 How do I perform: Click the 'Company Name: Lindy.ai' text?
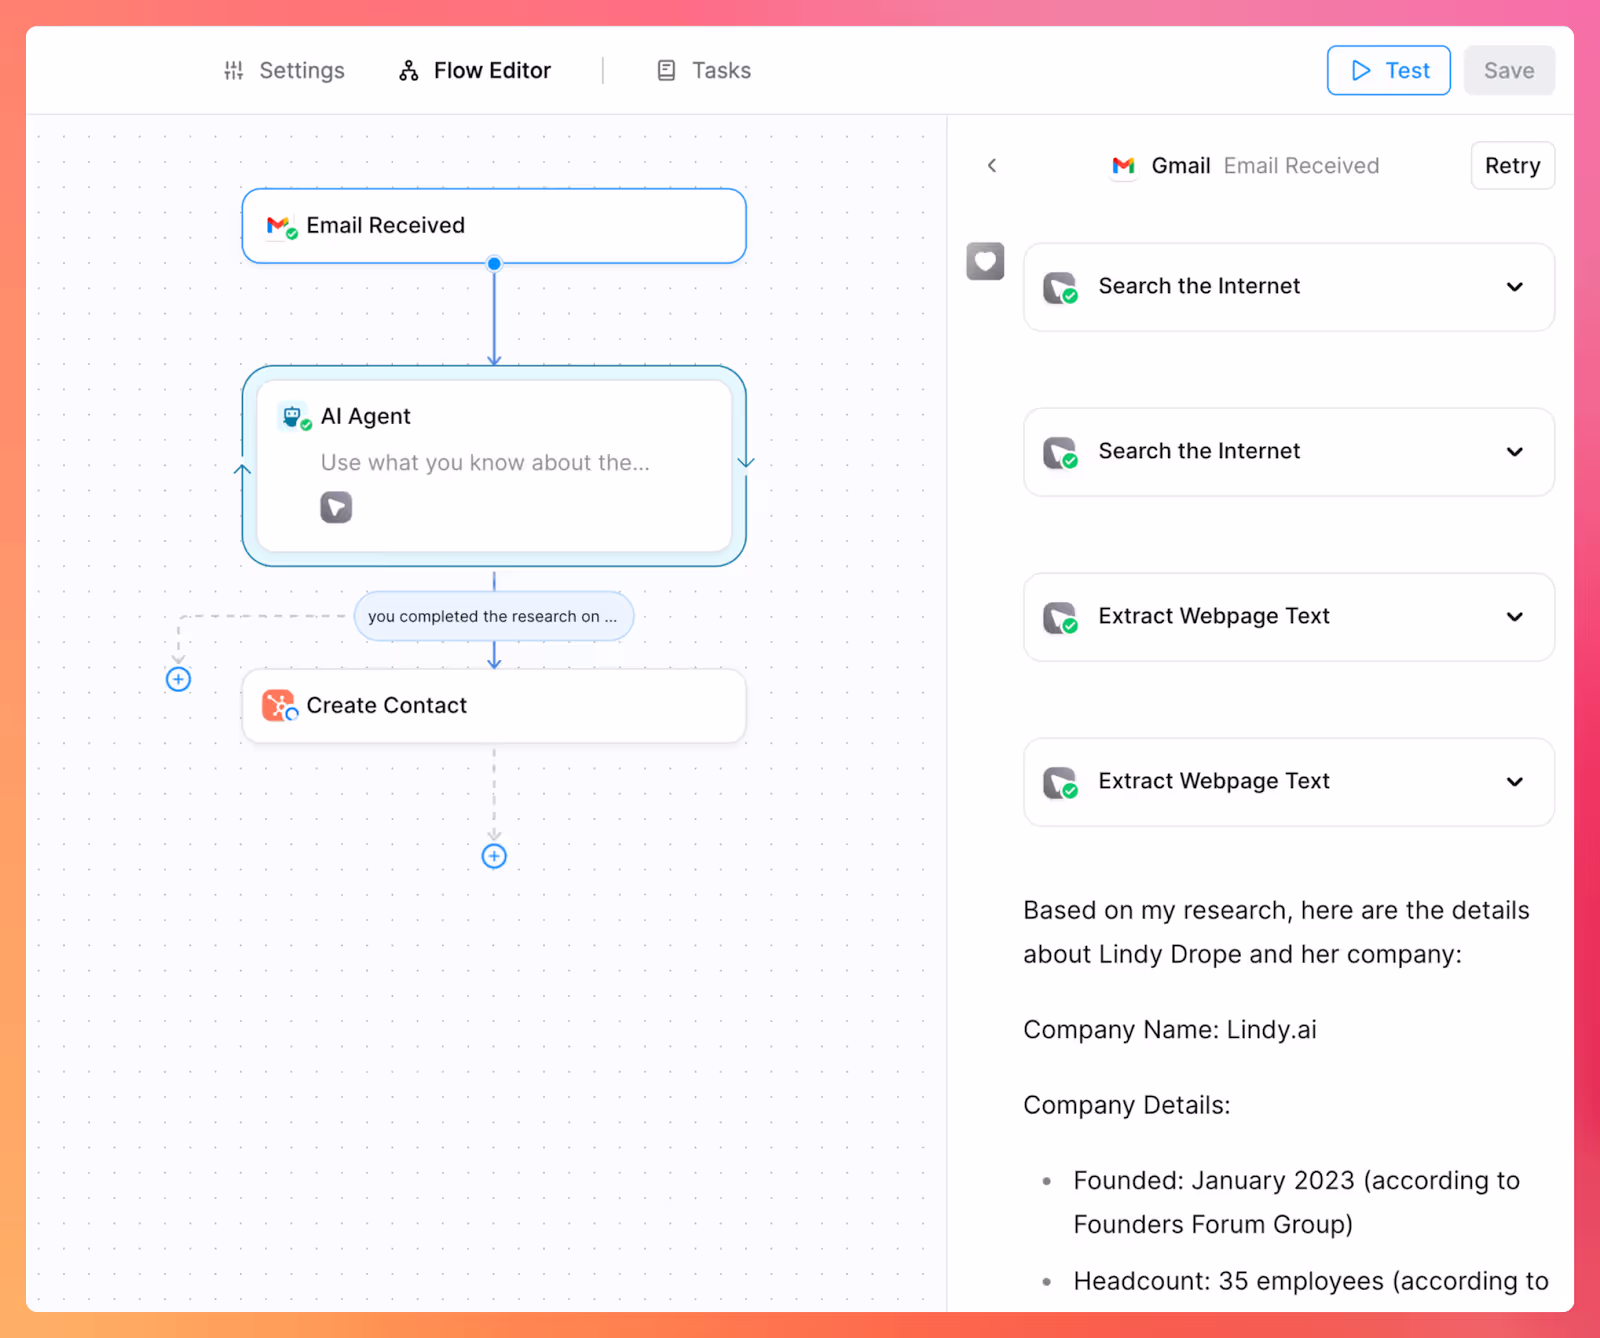tap(1170, 1030)
